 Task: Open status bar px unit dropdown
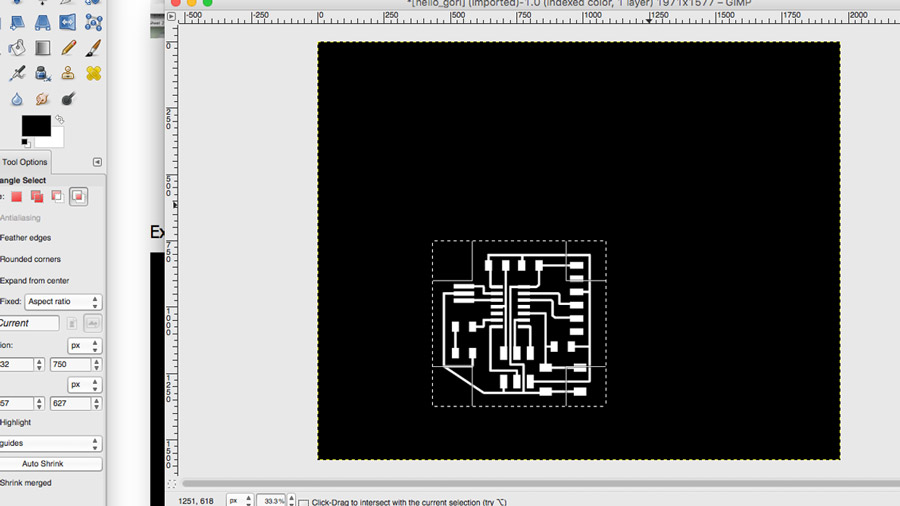tap(240, 501)
